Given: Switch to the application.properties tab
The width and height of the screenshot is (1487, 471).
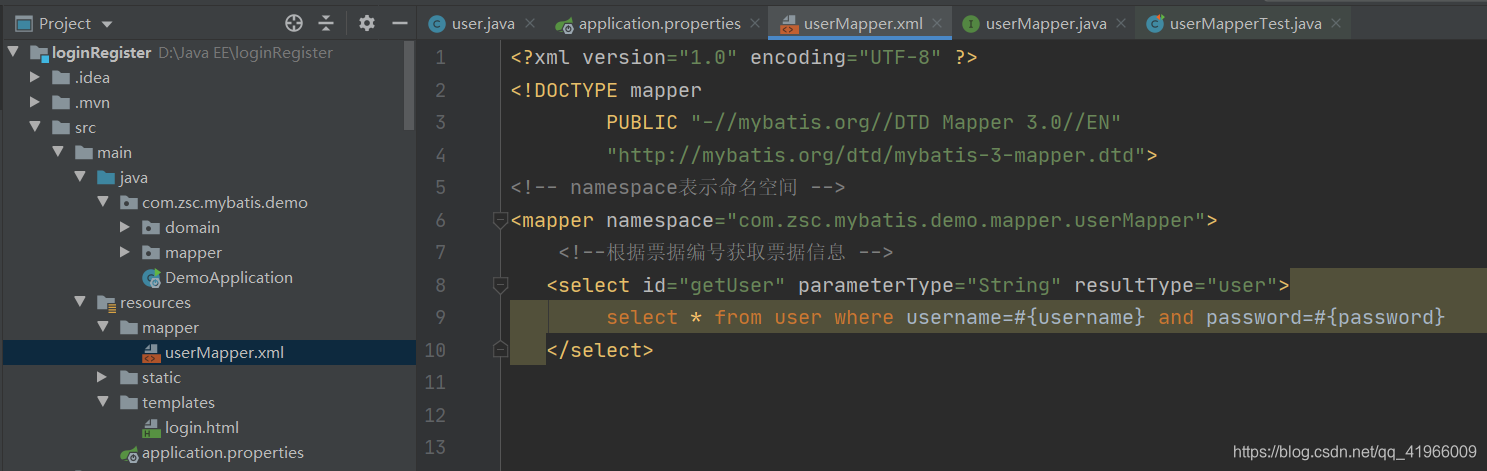Looking at the screenshot, I should coord(657,24).
